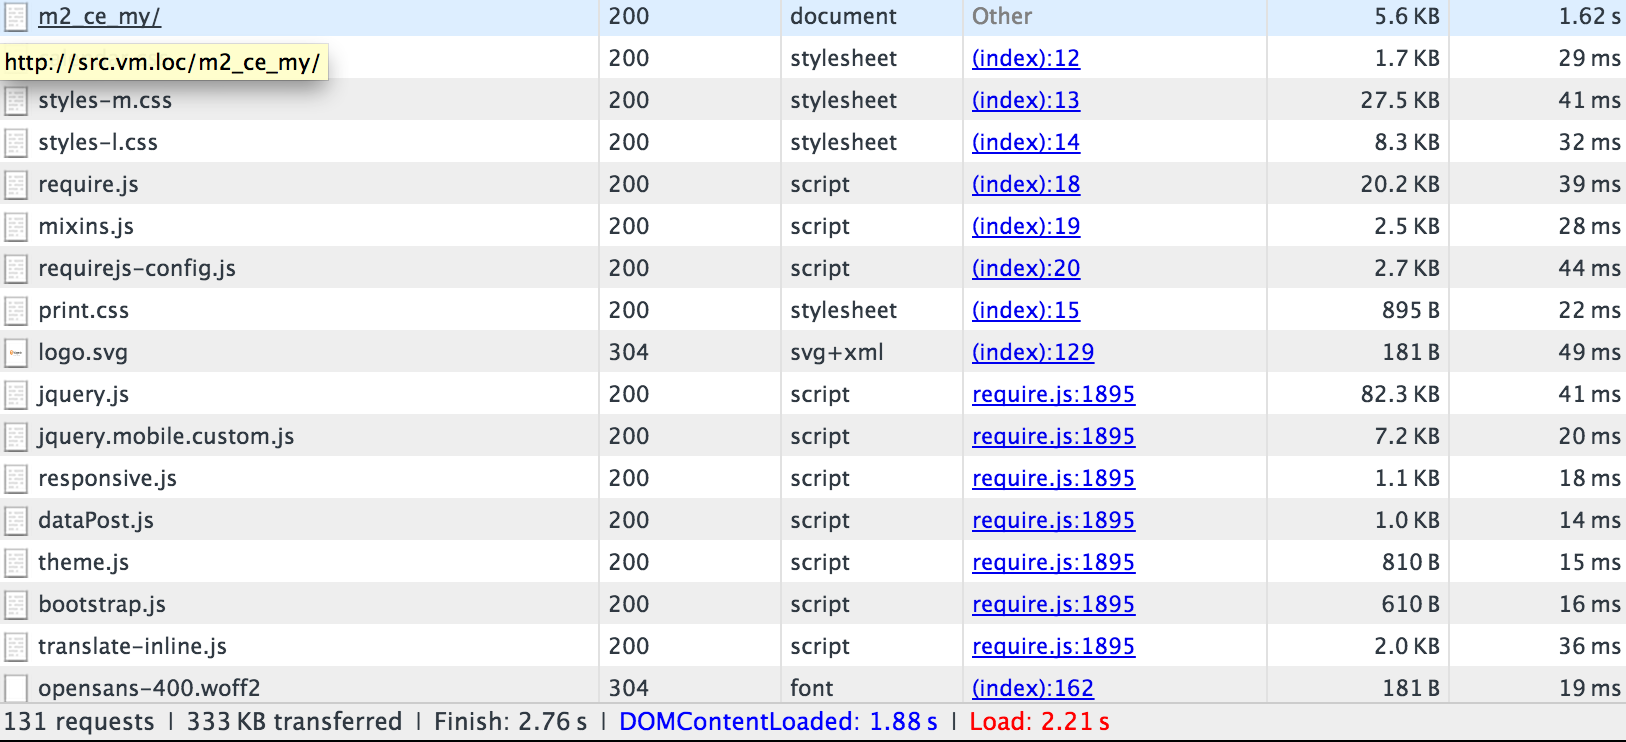The width and height of the screenshot is (1626, 742).
Task: Open require.js:1895 initiator for responsive.js
Action: coord(1053,478)
